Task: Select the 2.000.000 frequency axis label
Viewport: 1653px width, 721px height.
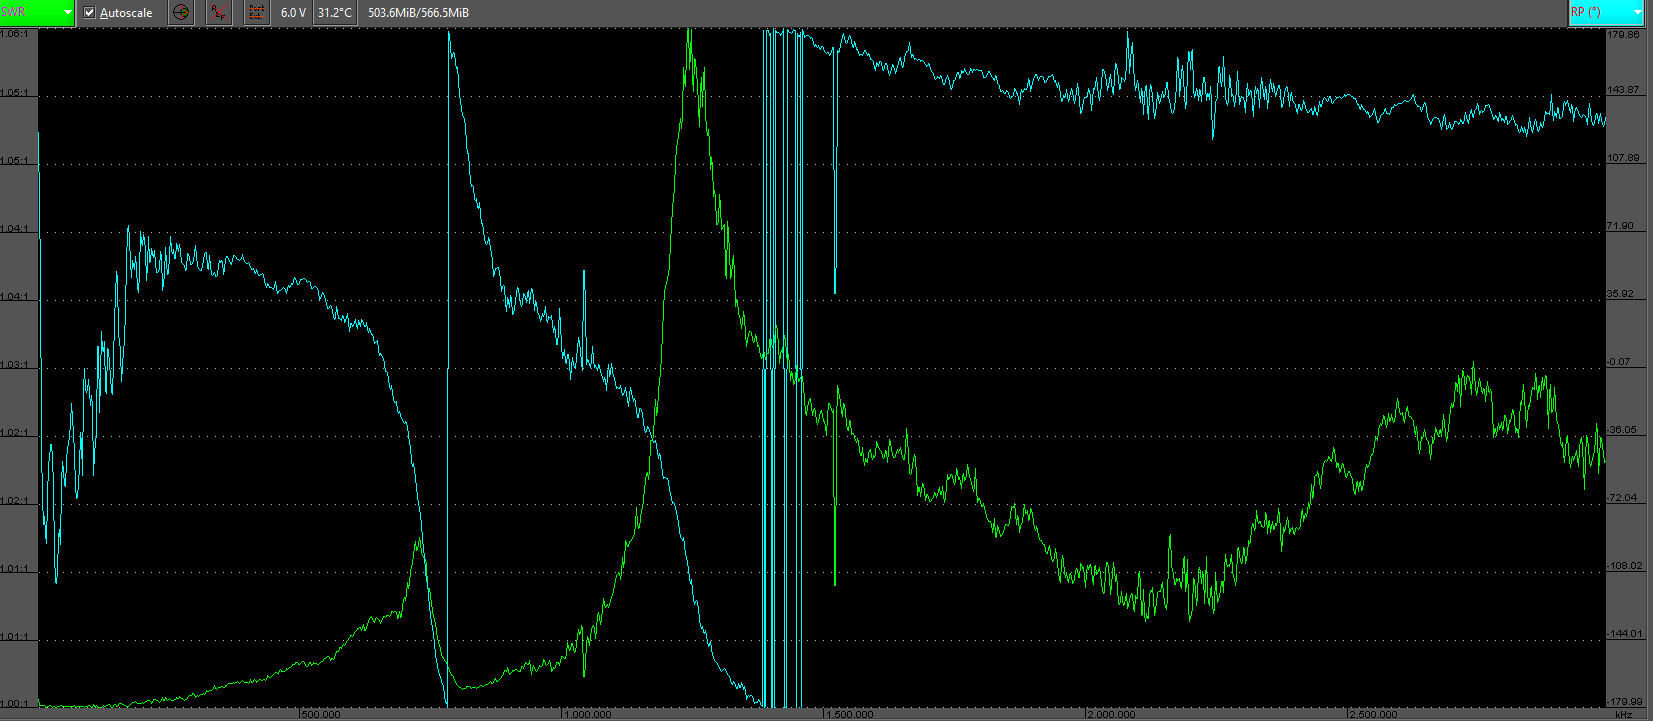Action: point(1111,715)
